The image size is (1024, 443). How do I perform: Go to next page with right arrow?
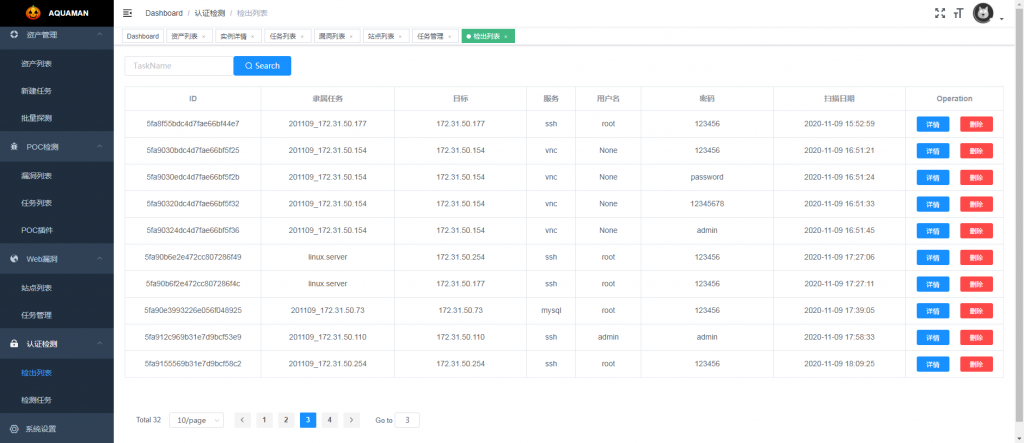click(x=351, y=420)
